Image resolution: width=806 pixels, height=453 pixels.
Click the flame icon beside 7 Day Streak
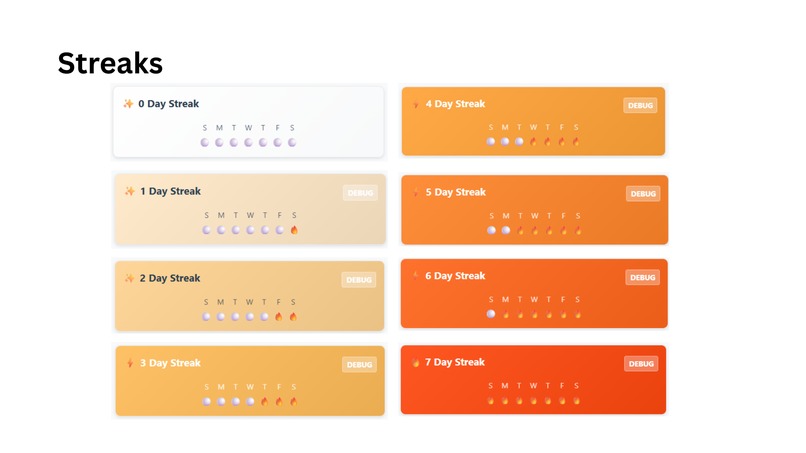[x=415, y=362]
